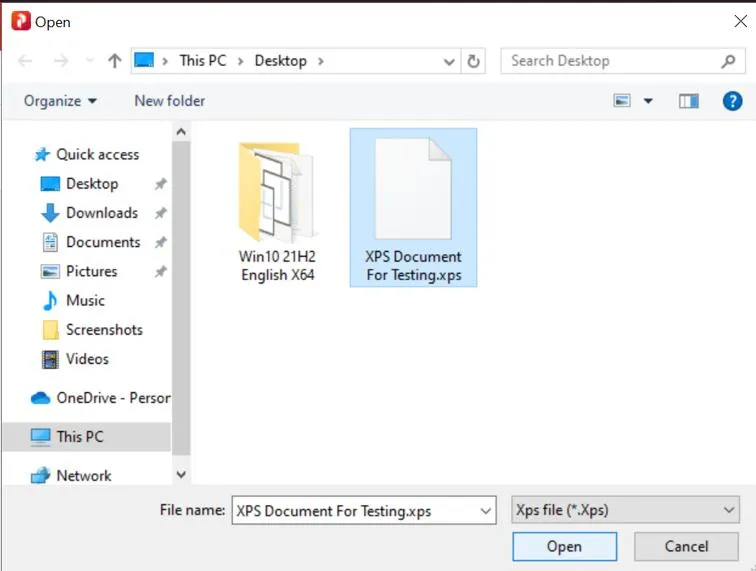Select Downloads in the navigation pane
The width and height of the screenshot is (756, 571).
click(x=101, y=213)
